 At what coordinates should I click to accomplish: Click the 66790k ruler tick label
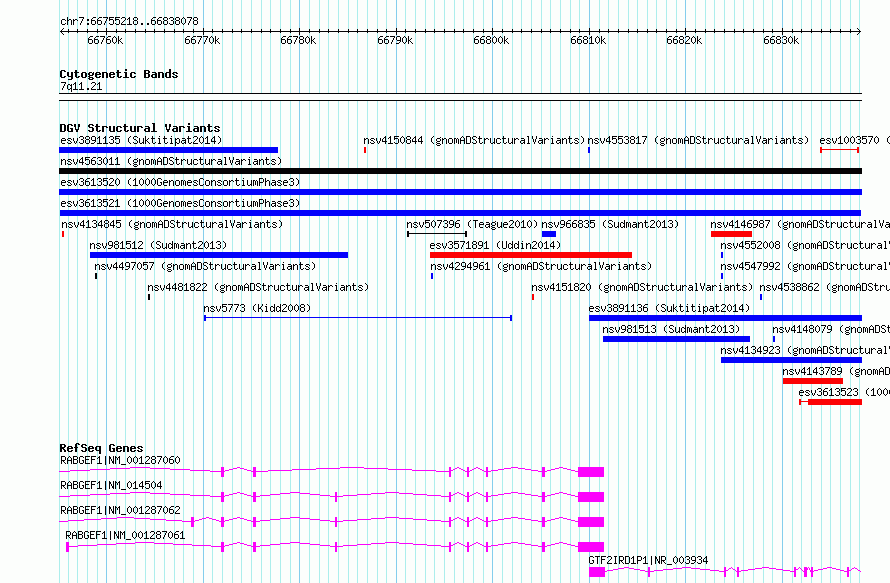395,41
